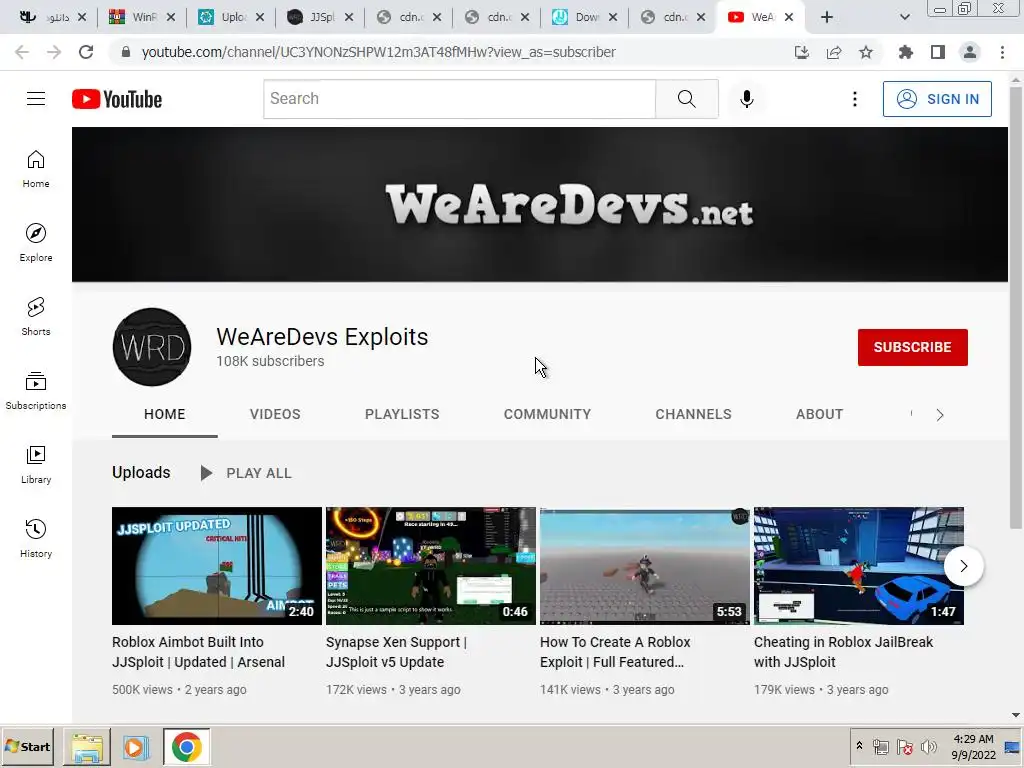Switch to the ABOUT tab
The image size is (1024, 768).
point(820,414)
